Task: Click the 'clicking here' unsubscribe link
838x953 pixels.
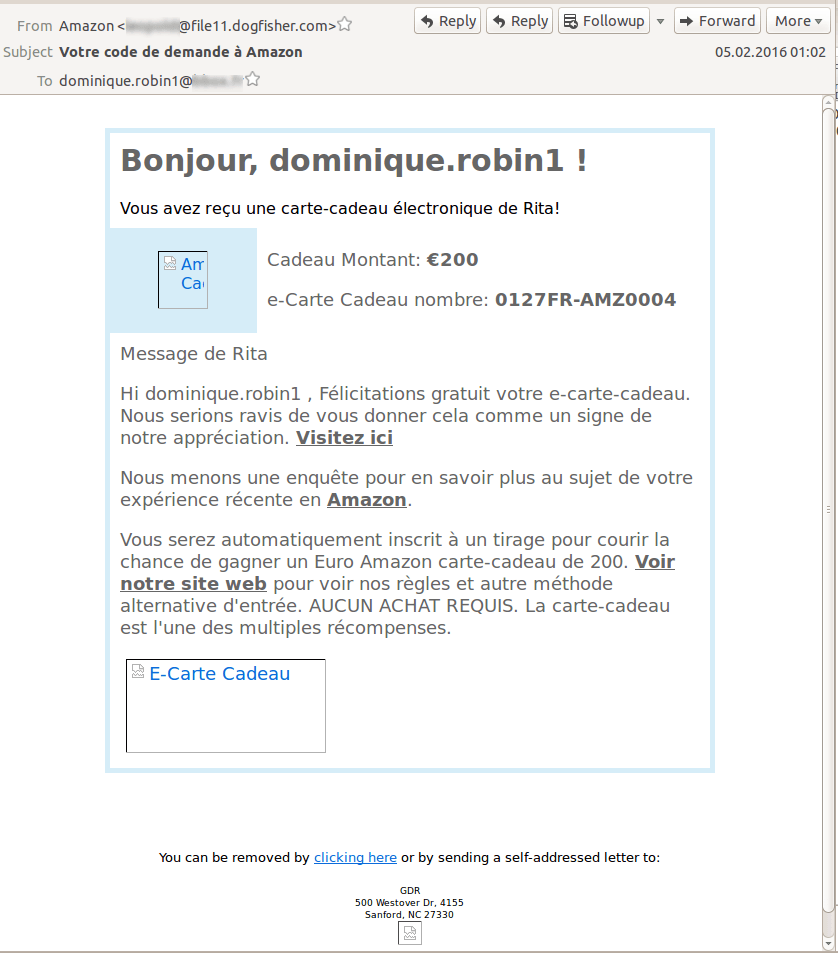Action: (x=355, y=858)
